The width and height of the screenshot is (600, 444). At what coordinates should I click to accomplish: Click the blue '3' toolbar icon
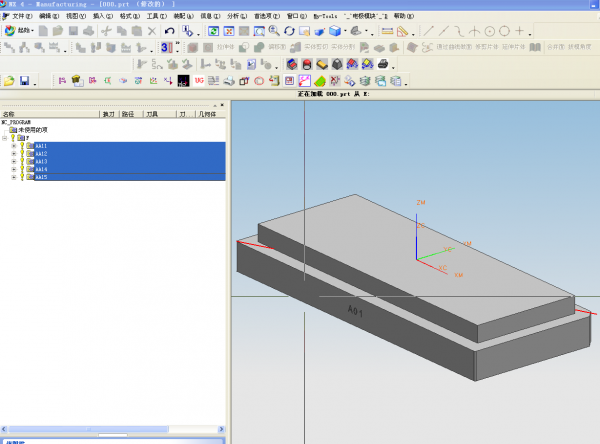pos(166,47)
